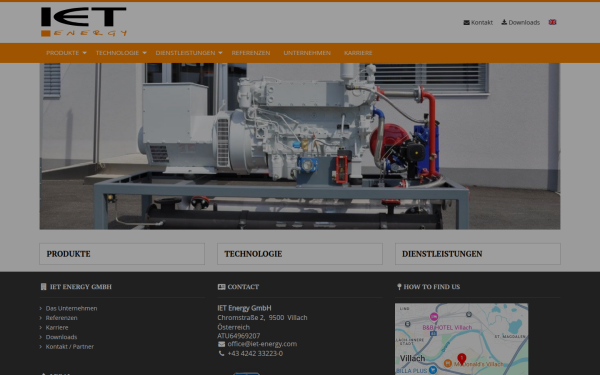Click the download icon beside Downloads
This screenshot has width=600, height=375.
504,22
